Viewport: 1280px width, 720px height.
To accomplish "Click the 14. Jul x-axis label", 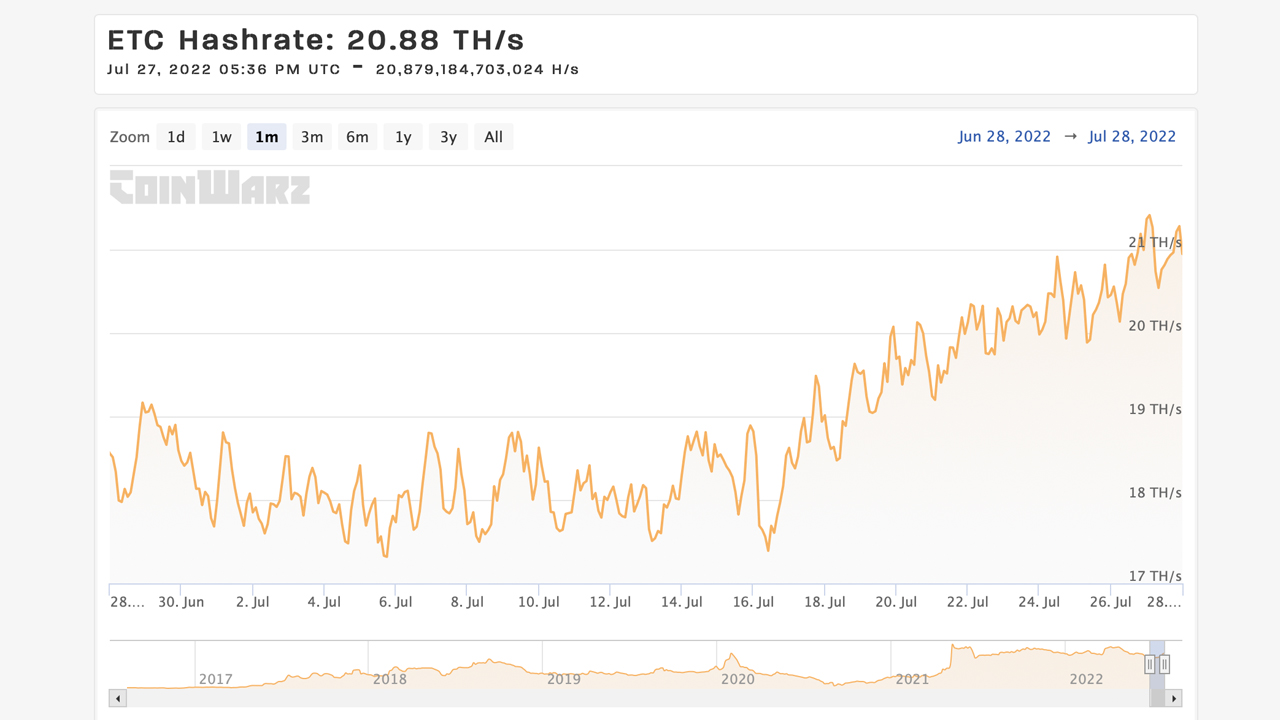I will tap(681, 602).
